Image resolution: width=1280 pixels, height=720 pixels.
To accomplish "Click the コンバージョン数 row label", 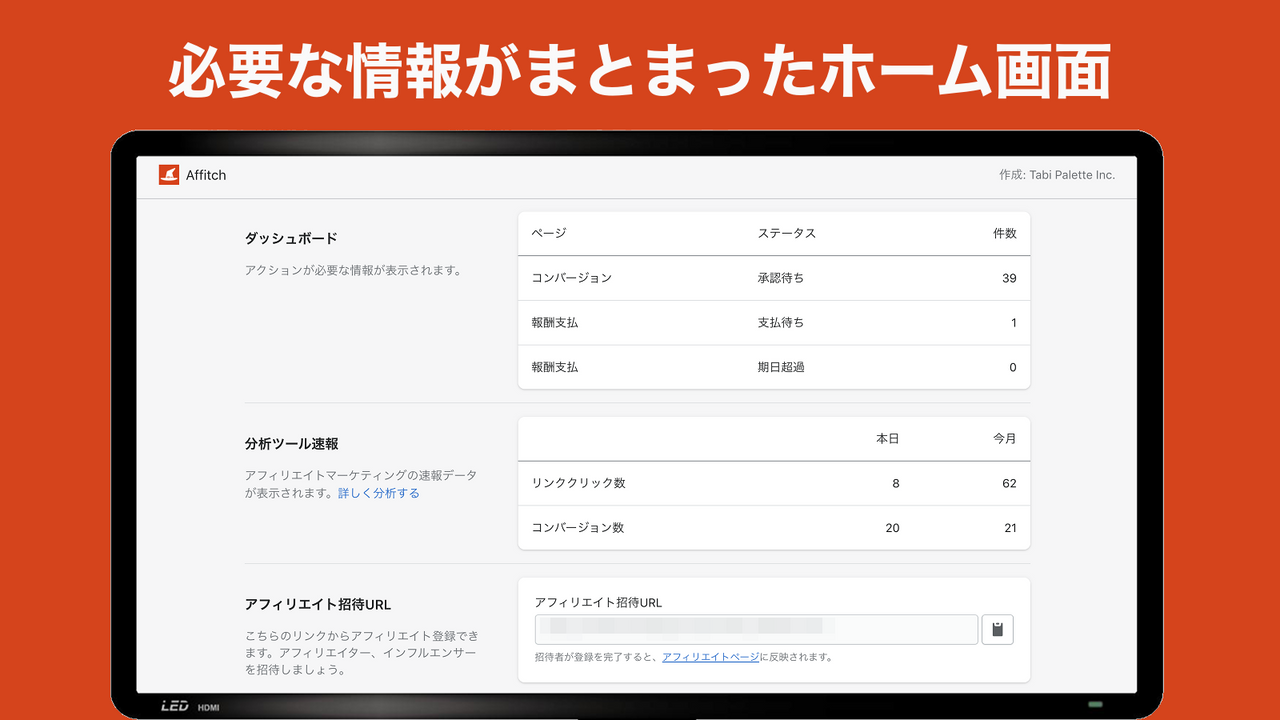I will 578,528.
